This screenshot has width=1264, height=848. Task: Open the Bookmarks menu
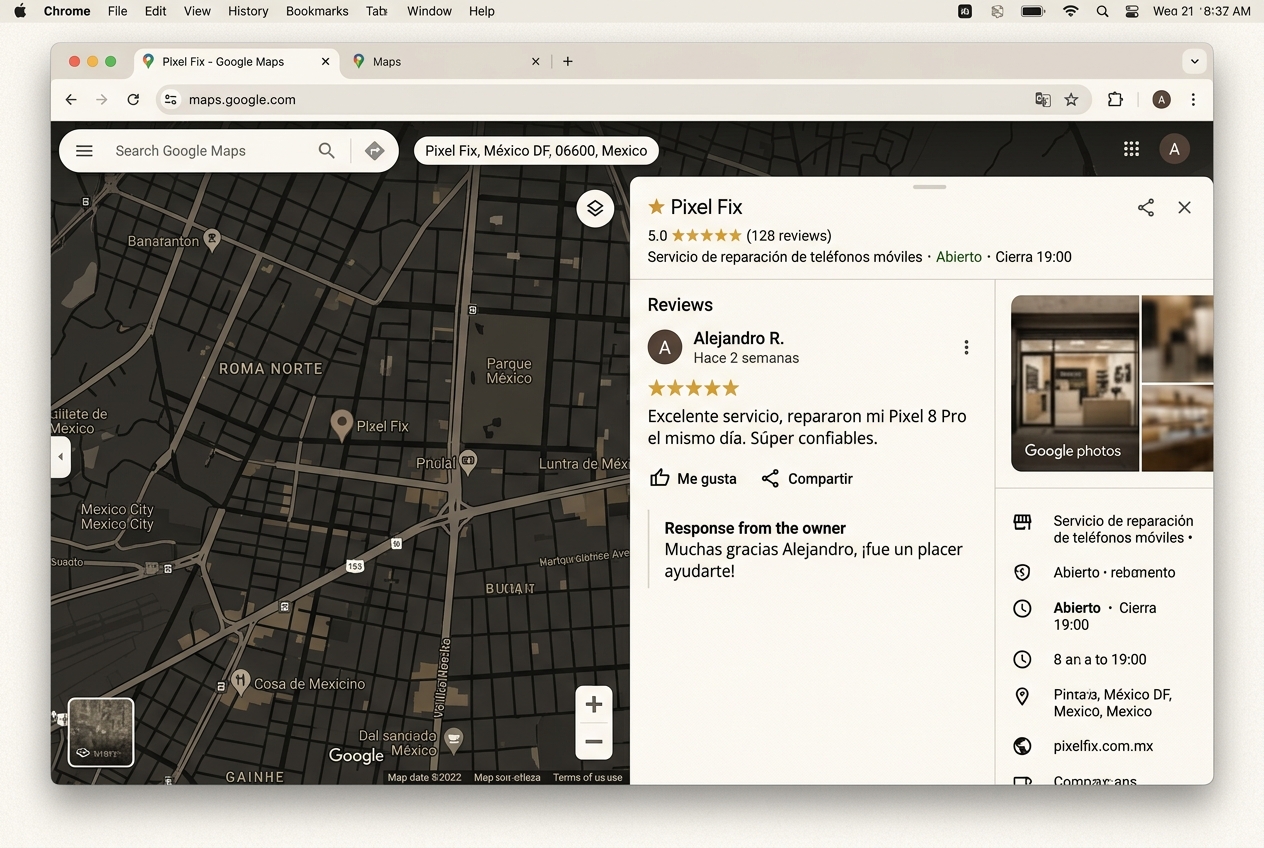coord(317,11)
